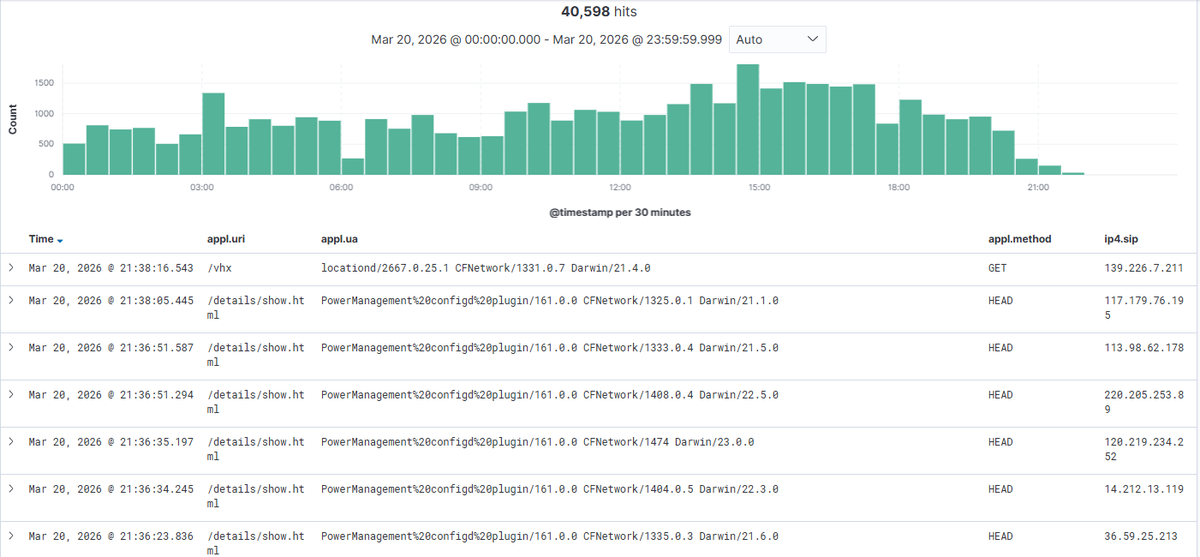1200x557 pixels.
Task: Click HEAD method in the 117.179.76.195 row
Action: click(x=1000, y=300)
